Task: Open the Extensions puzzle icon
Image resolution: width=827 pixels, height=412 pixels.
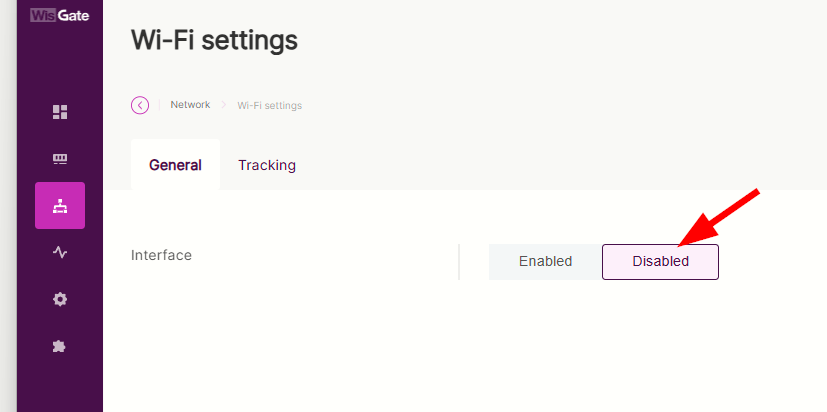Action: pos(60,346)
